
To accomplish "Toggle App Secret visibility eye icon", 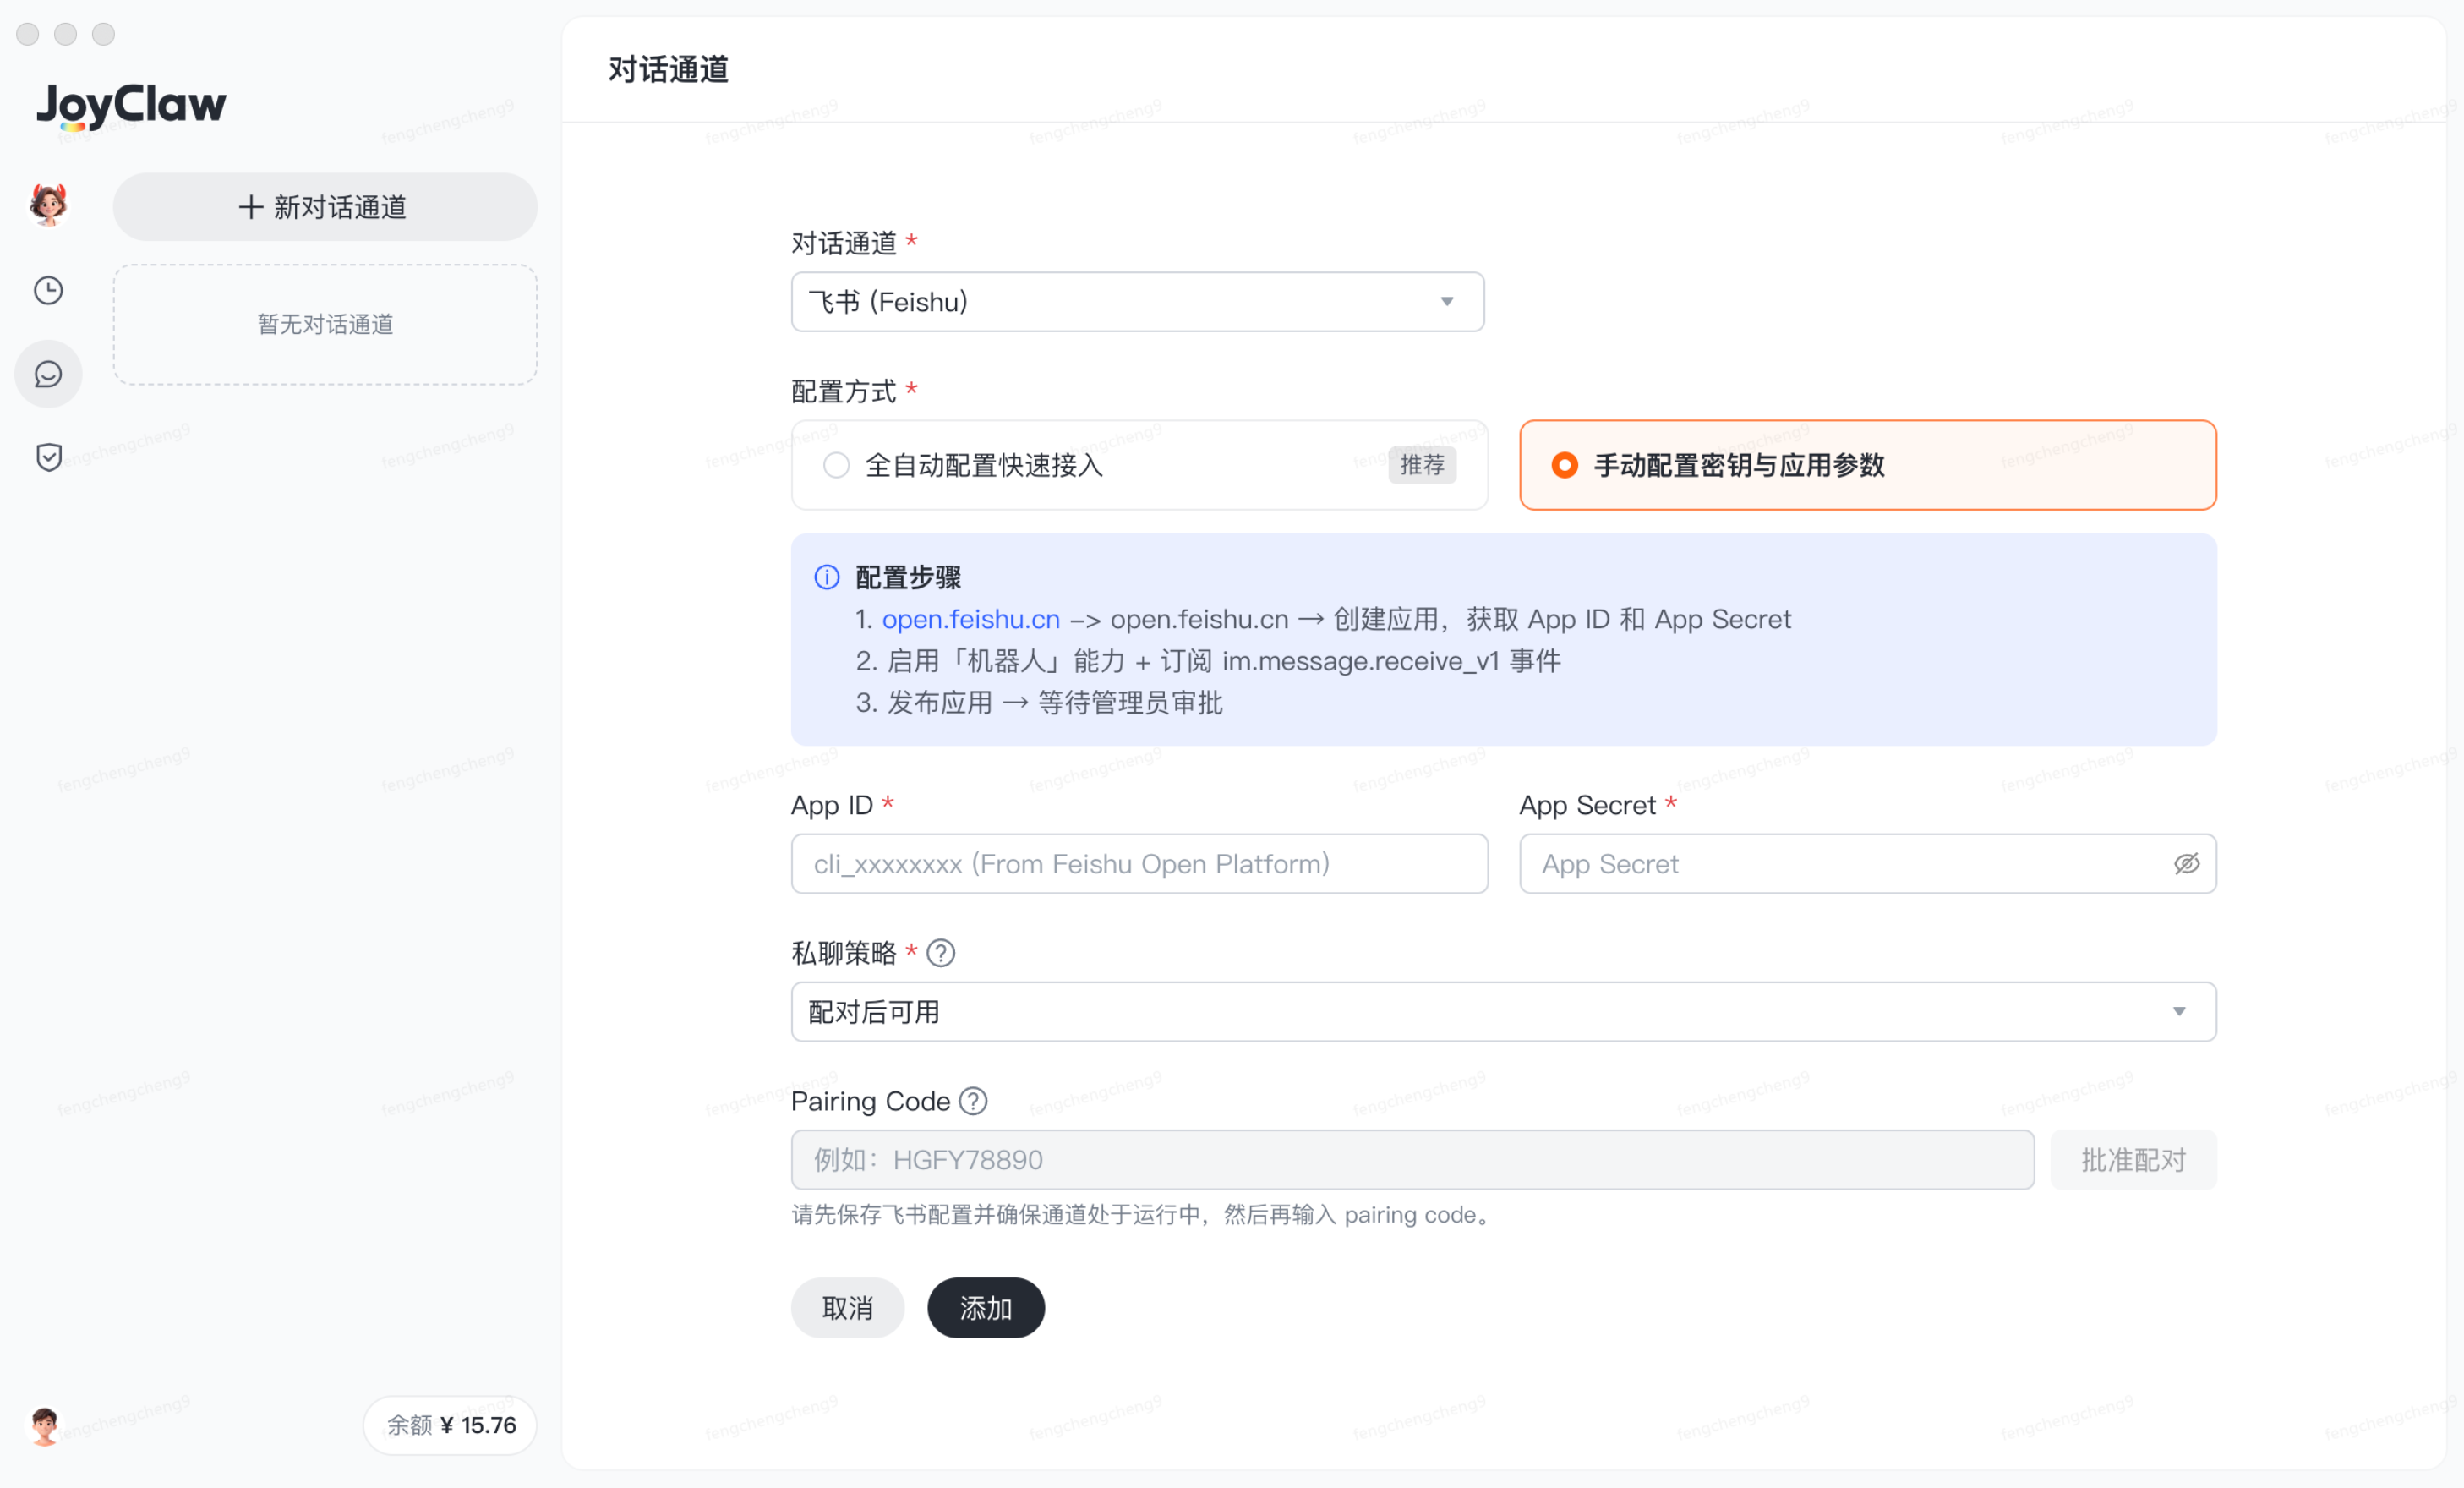I will pyautogui.click(x=2186, y=864).
